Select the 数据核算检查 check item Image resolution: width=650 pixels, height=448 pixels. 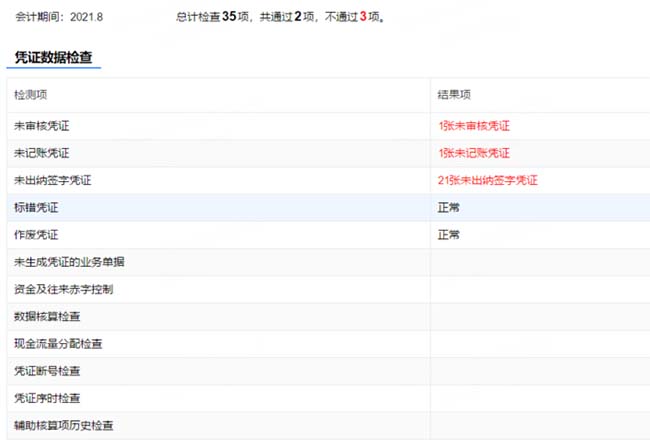point(47,317)
